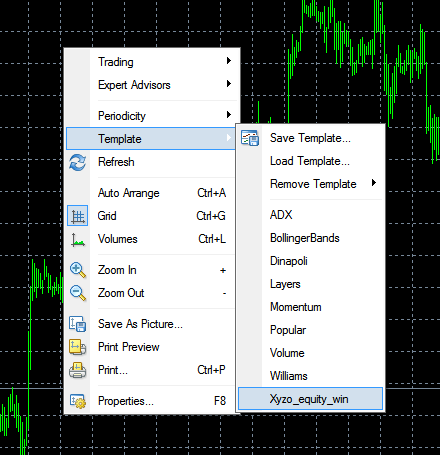The width and height of the screenshot is (440, 455).
Task: Click the Zoom Out magnifier icon
Action: (78, 293)
